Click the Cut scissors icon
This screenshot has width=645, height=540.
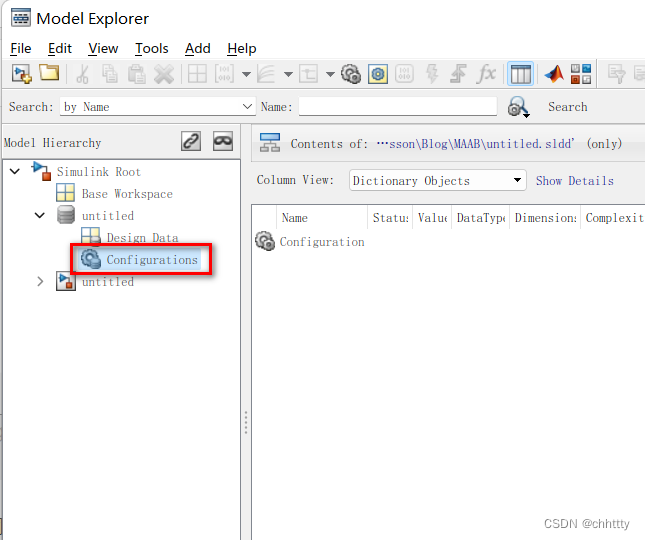click(83, 74)
